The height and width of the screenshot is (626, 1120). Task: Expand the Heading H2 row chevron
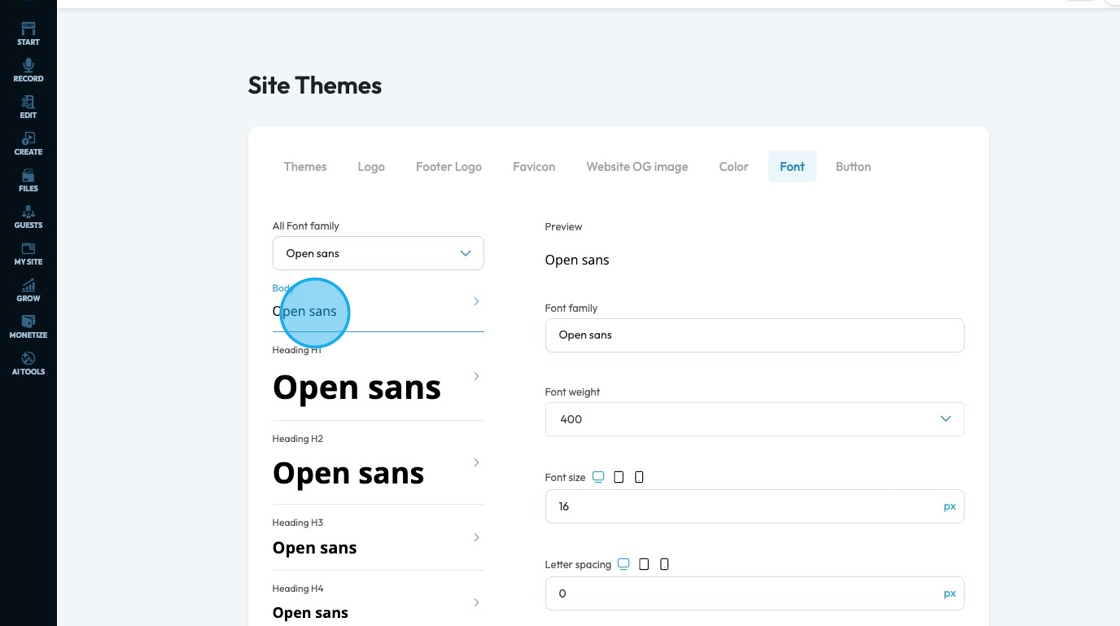click(x=476, y=462)
